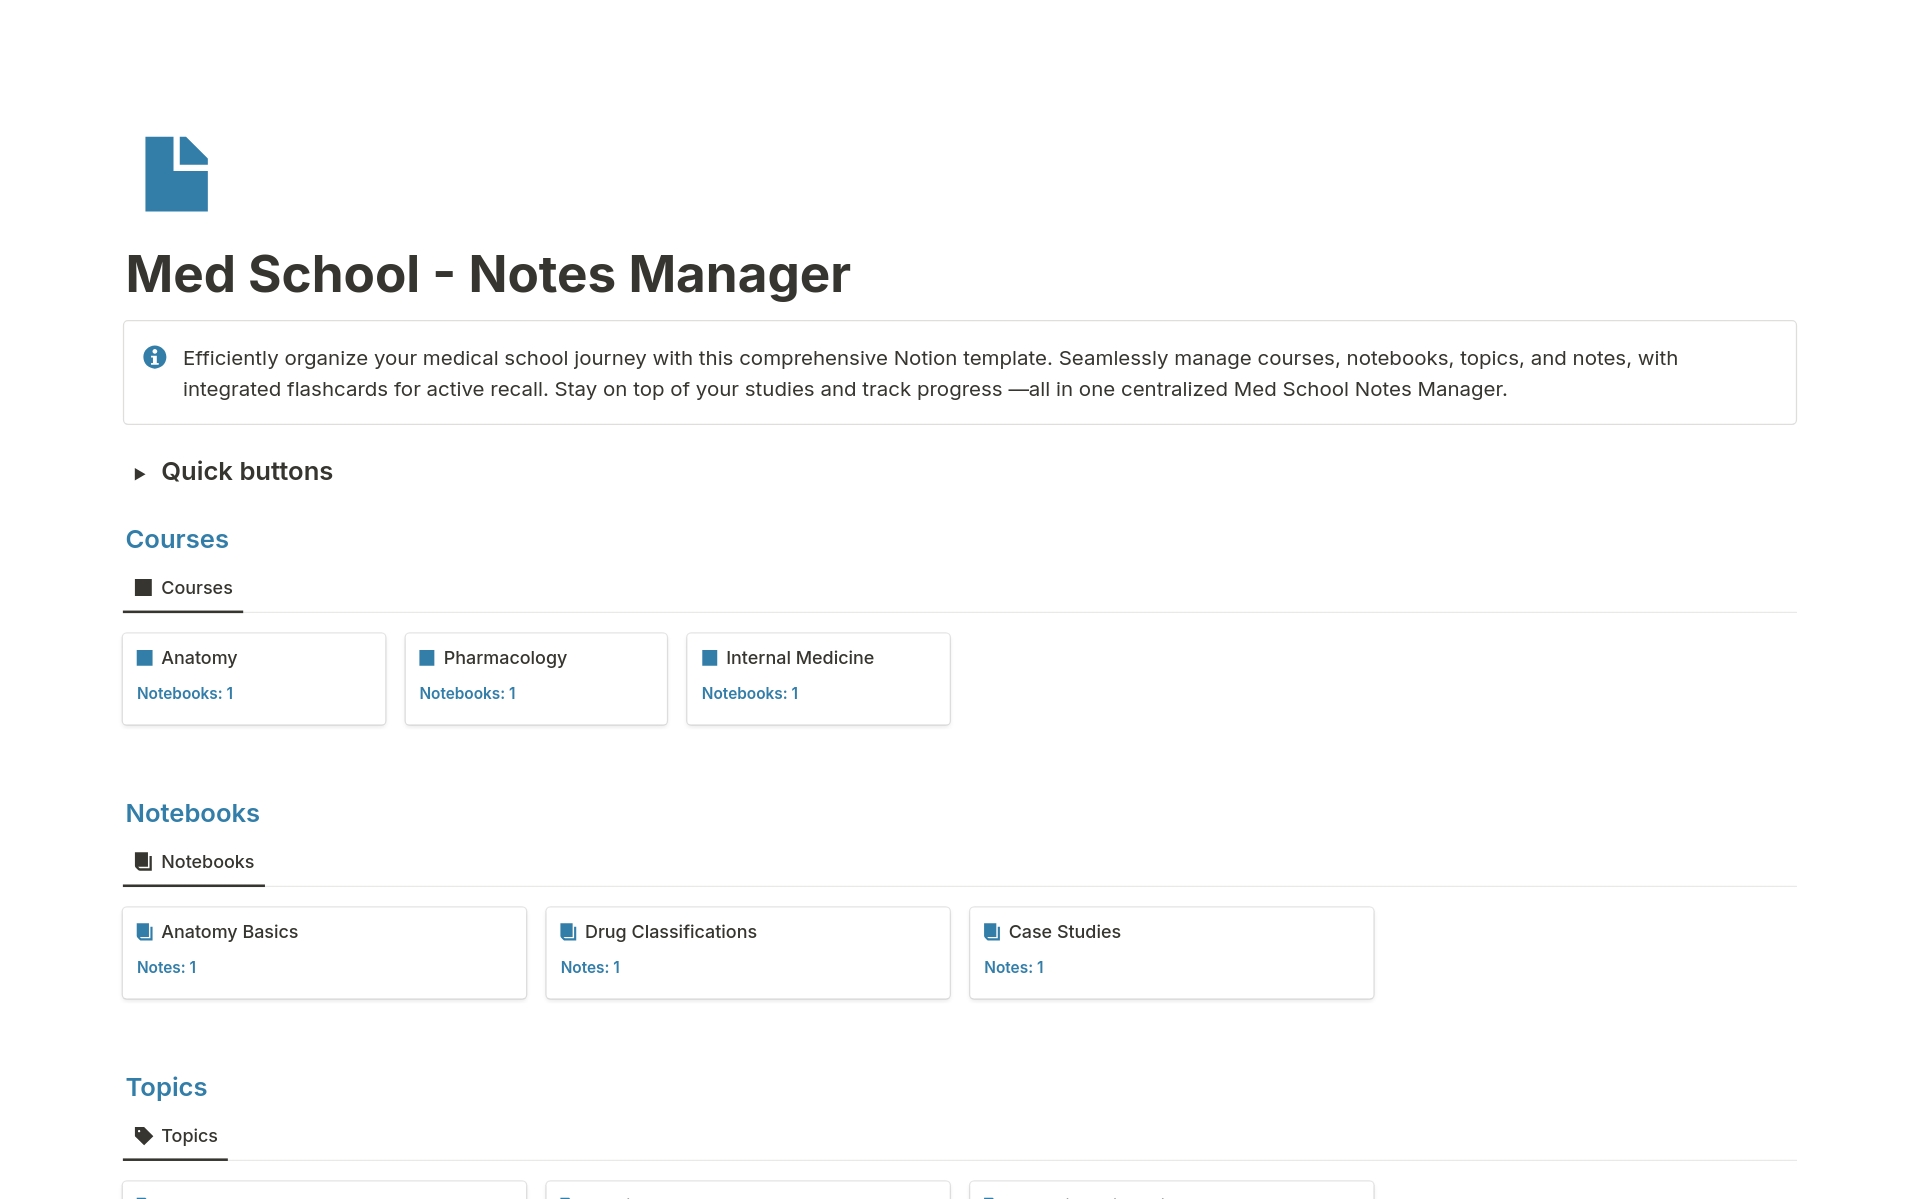Click the Courses heading link
Image resolution: width=1920 pixels, height=1199 pixels.
pos(177,539)
